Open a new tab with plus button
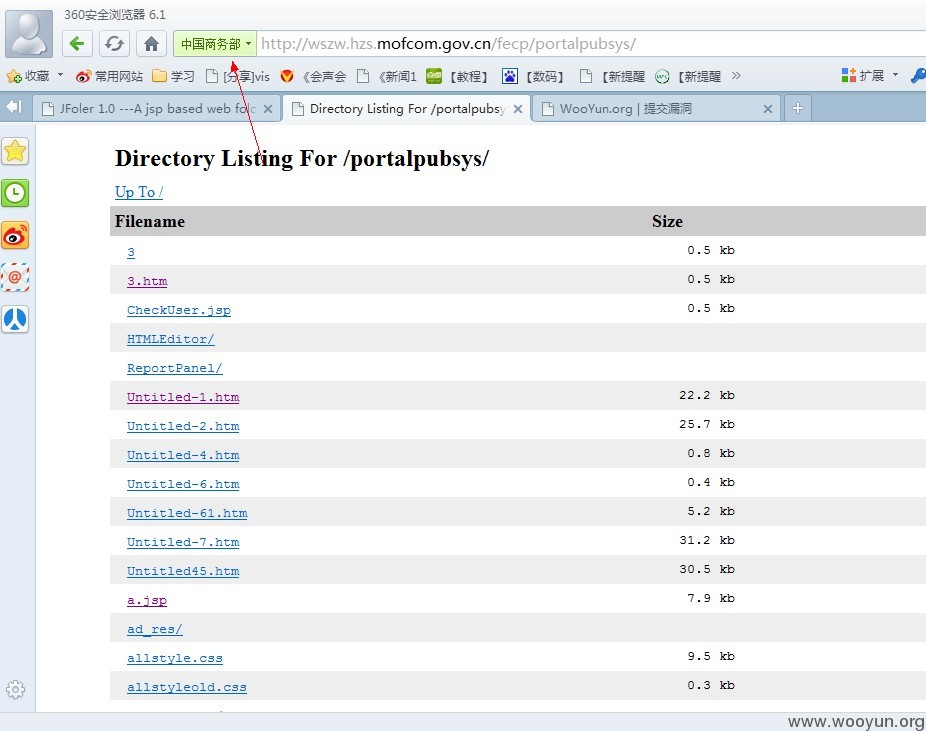The height and width of the screenshot is (731, 926). pos(798,109)
